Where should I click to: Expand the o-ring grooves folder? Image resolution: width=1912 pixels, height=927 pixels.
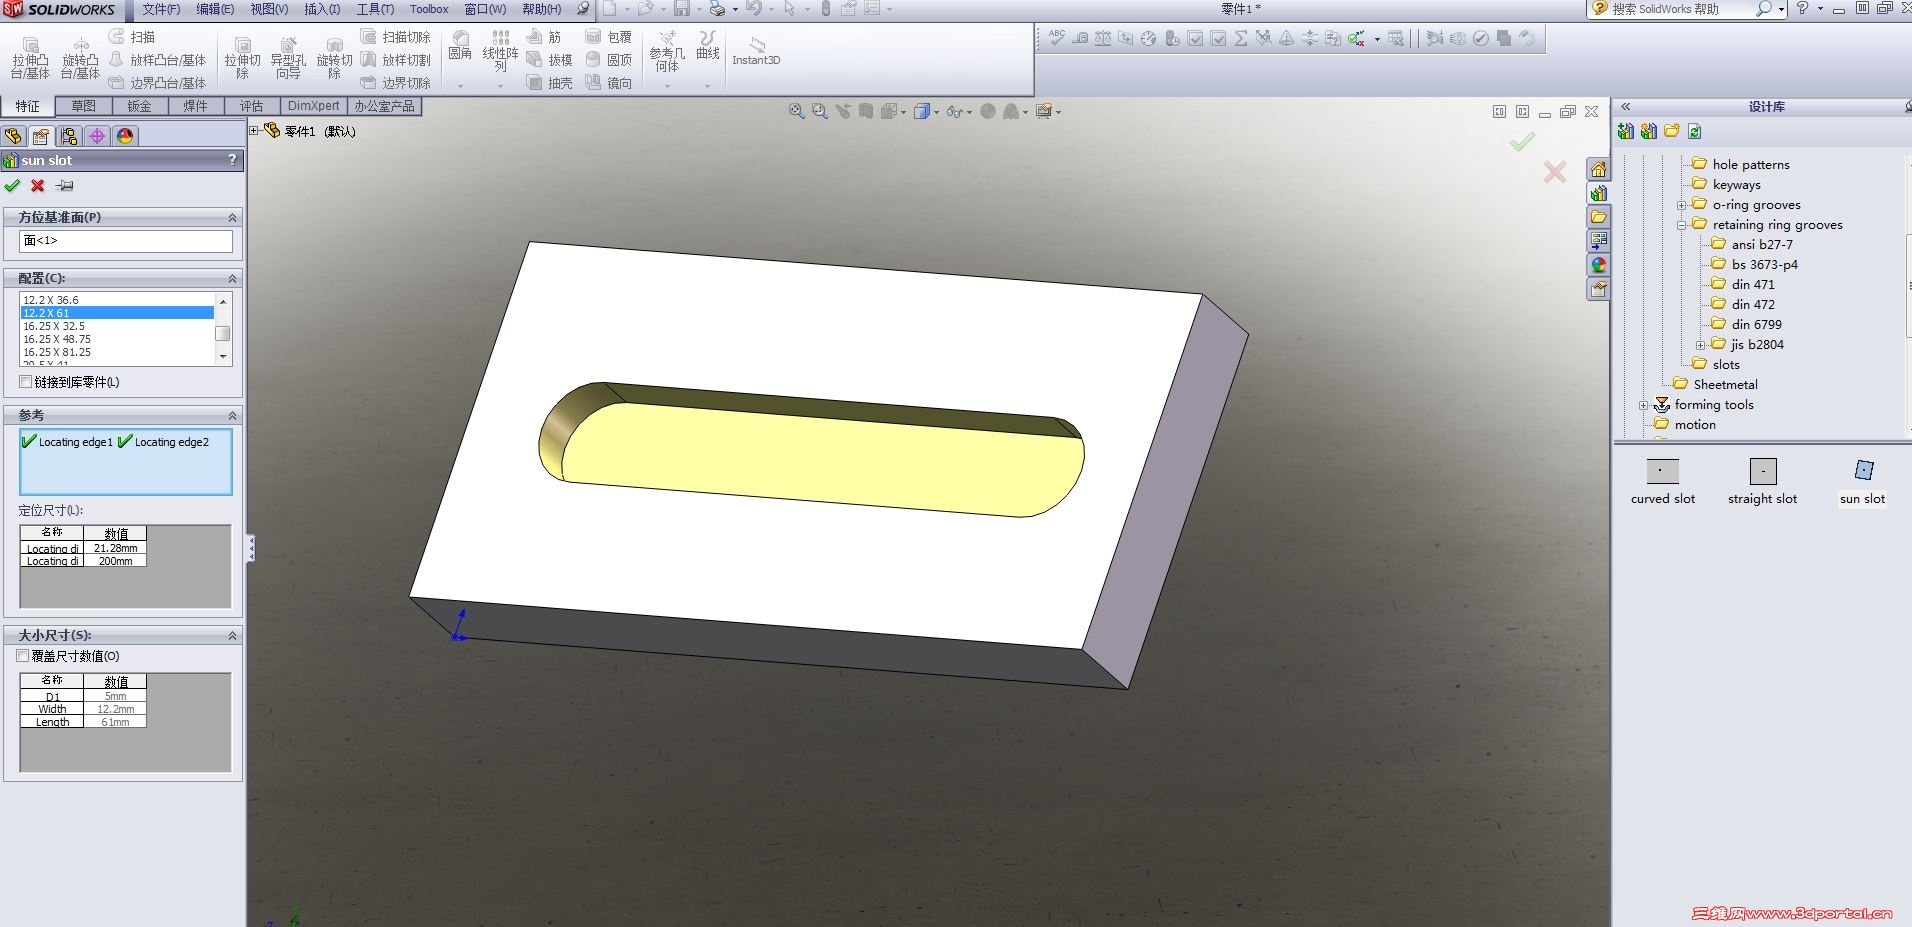tap(1682, 205)
